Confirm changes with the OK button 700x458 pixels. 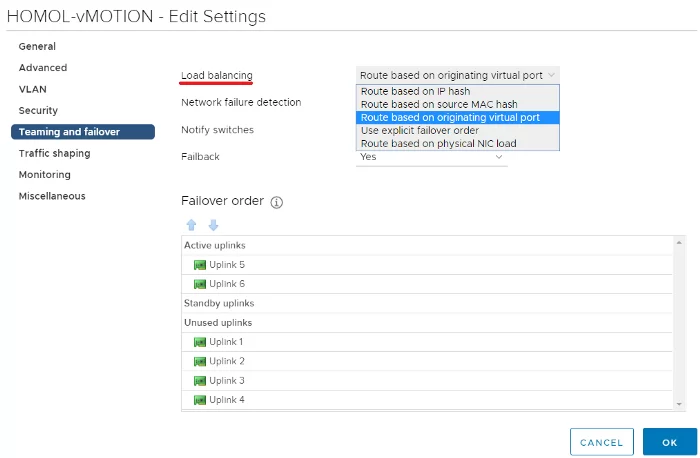[669, 442]
